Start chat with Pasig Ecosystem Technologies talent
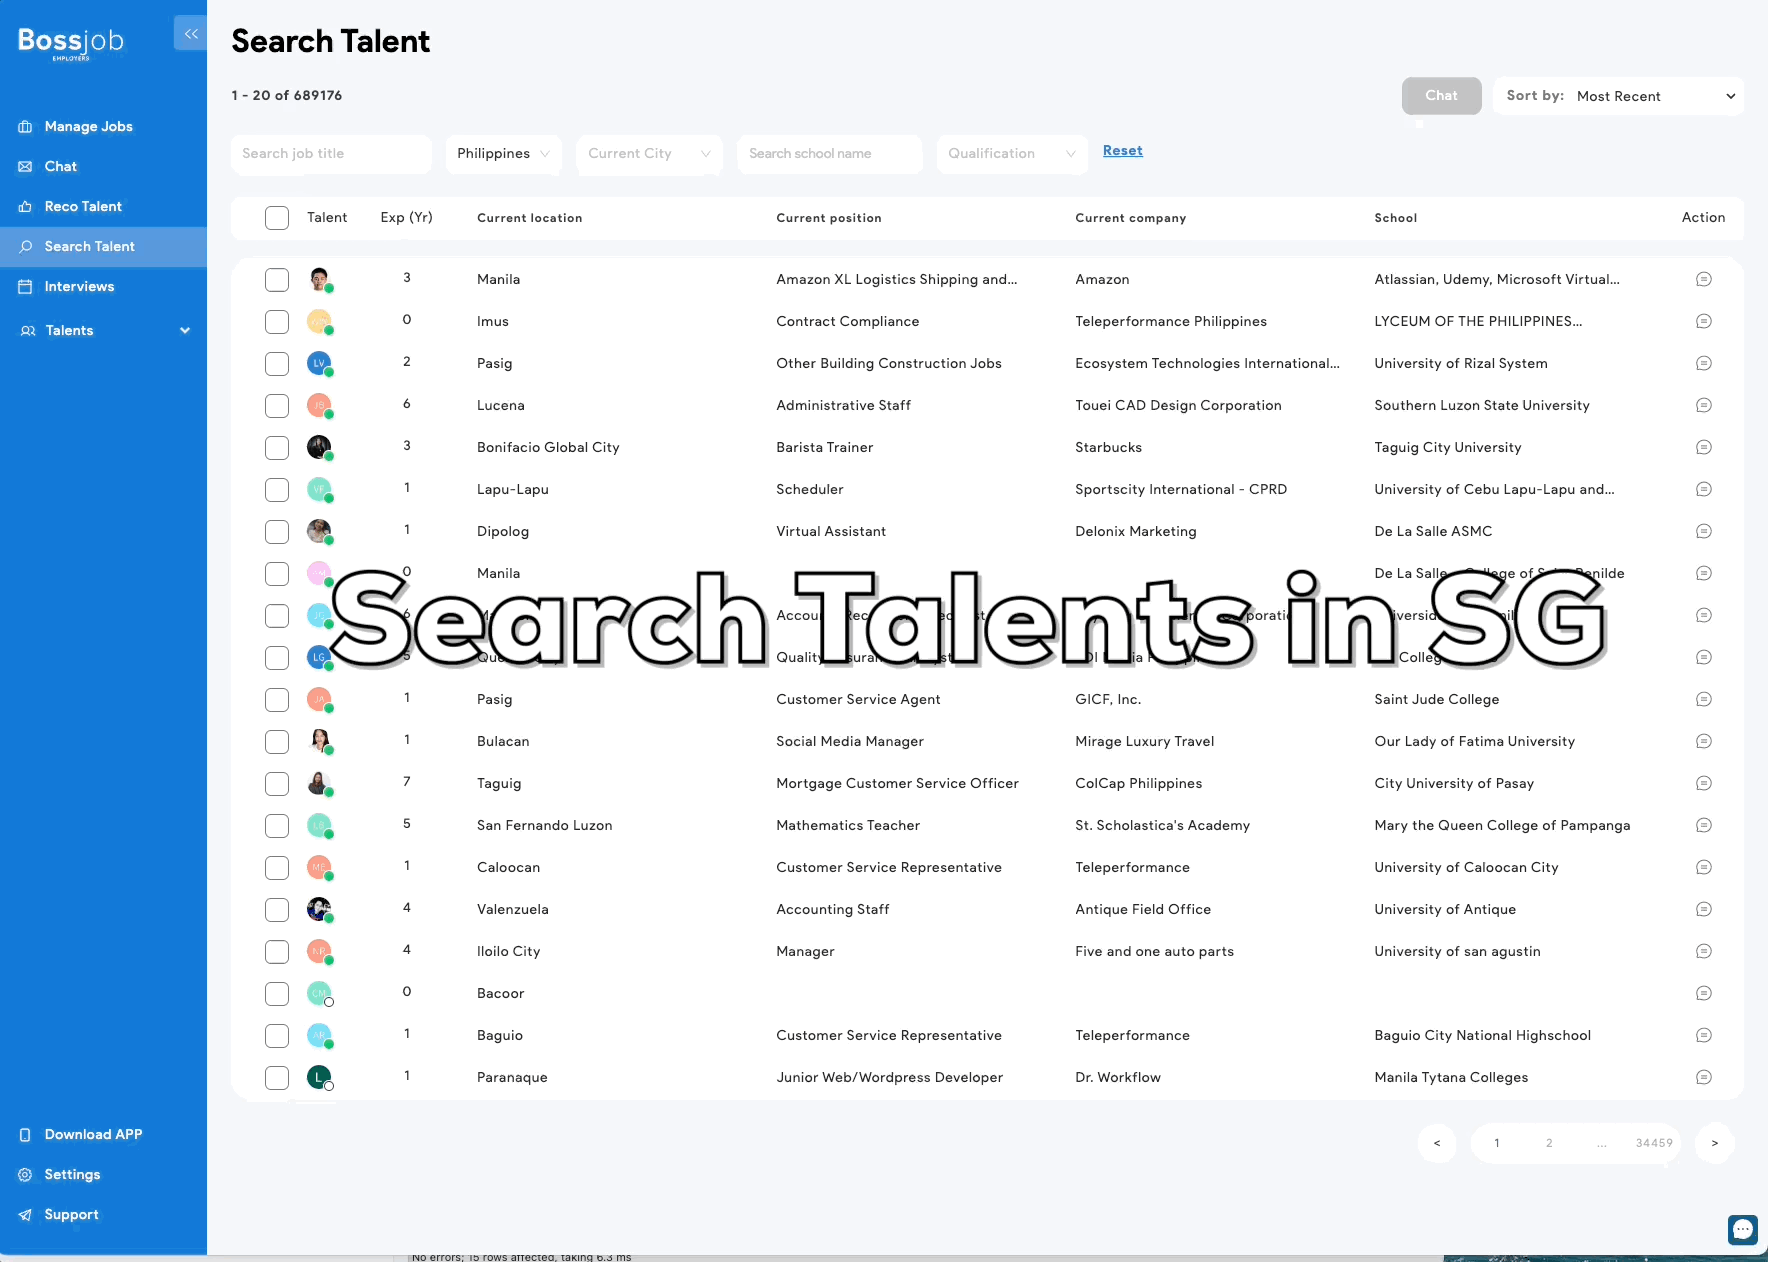This screenshot has height=1262, width=1768. (1704, 364)
